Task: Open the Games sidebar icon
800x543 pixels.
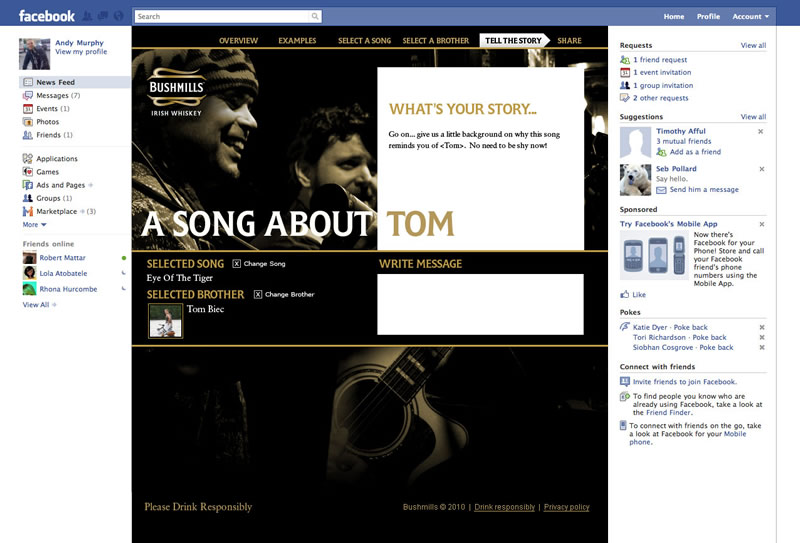Action: (28, 172)
